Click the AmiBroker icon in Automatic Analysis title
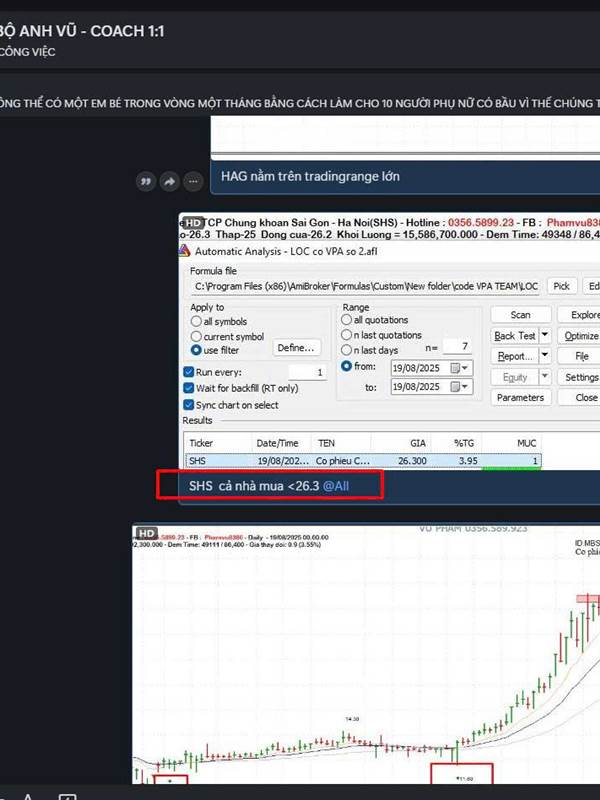Screen dimensions: 600x800 point(185,251)
